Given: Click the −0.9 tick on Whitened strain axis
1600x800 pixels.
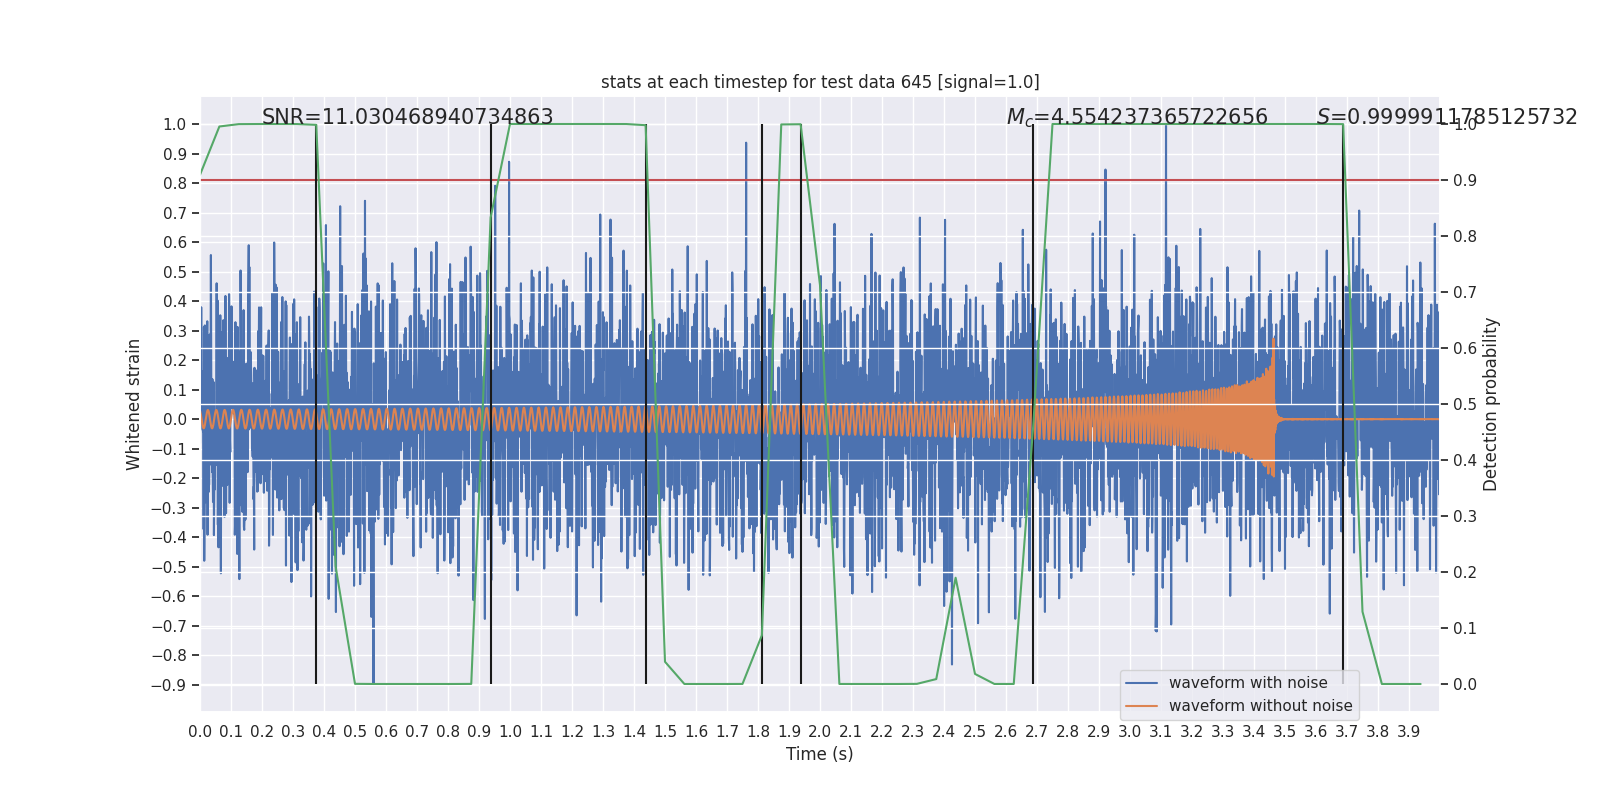Looking at the screenshot, I should point(169,685).
